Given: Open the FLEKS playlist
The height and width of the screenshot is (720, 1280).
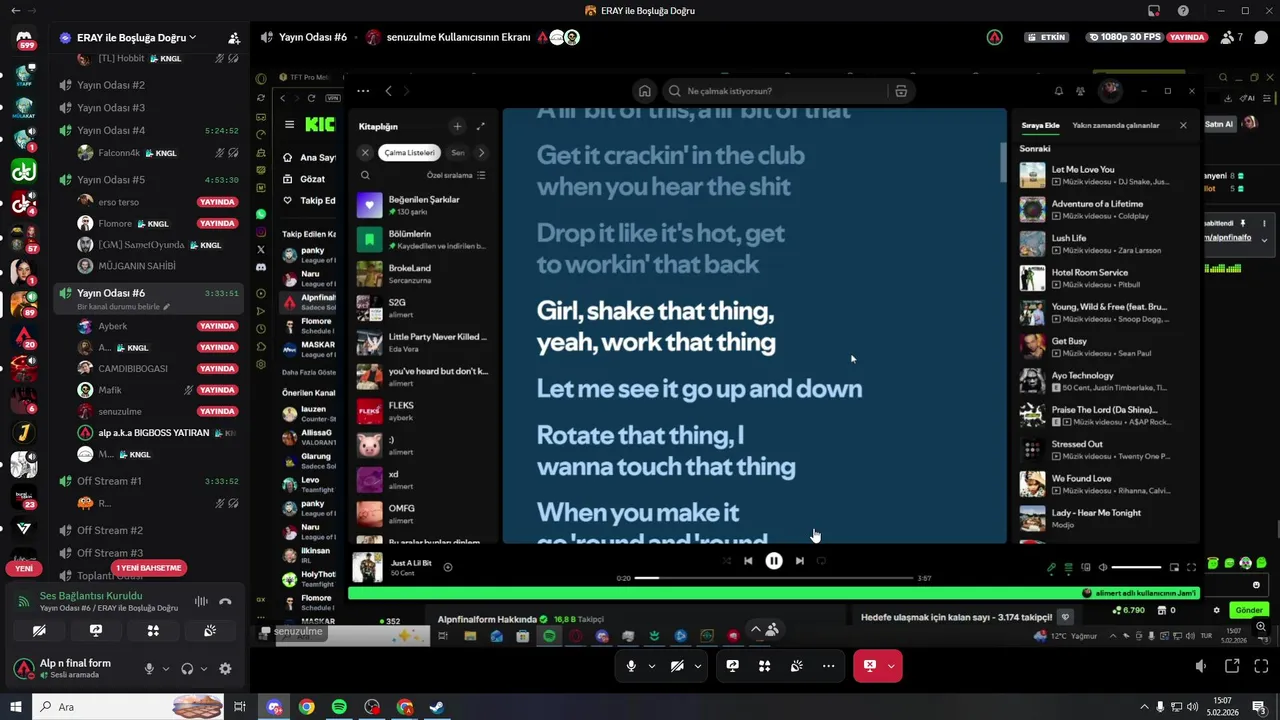Looking at the screenshot, I should point(424,411).
